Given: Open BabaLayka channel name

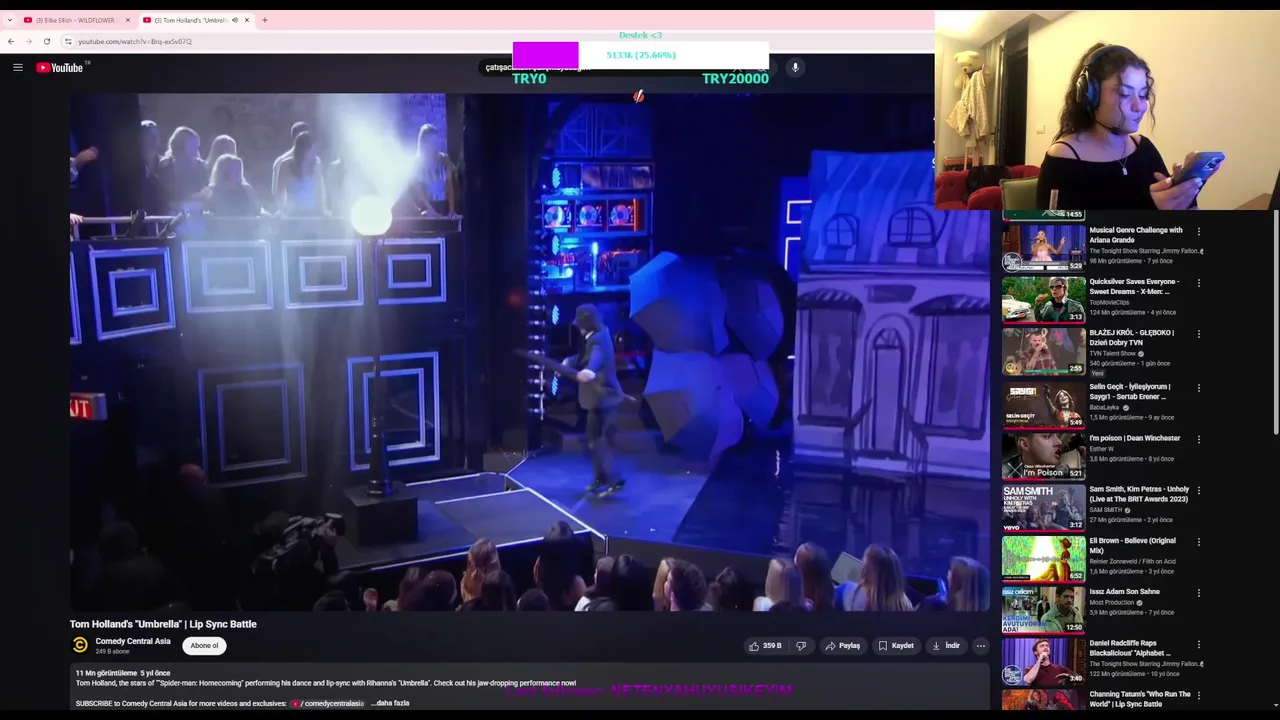Looking at the screenshot, I should (x=1106, y=407).
